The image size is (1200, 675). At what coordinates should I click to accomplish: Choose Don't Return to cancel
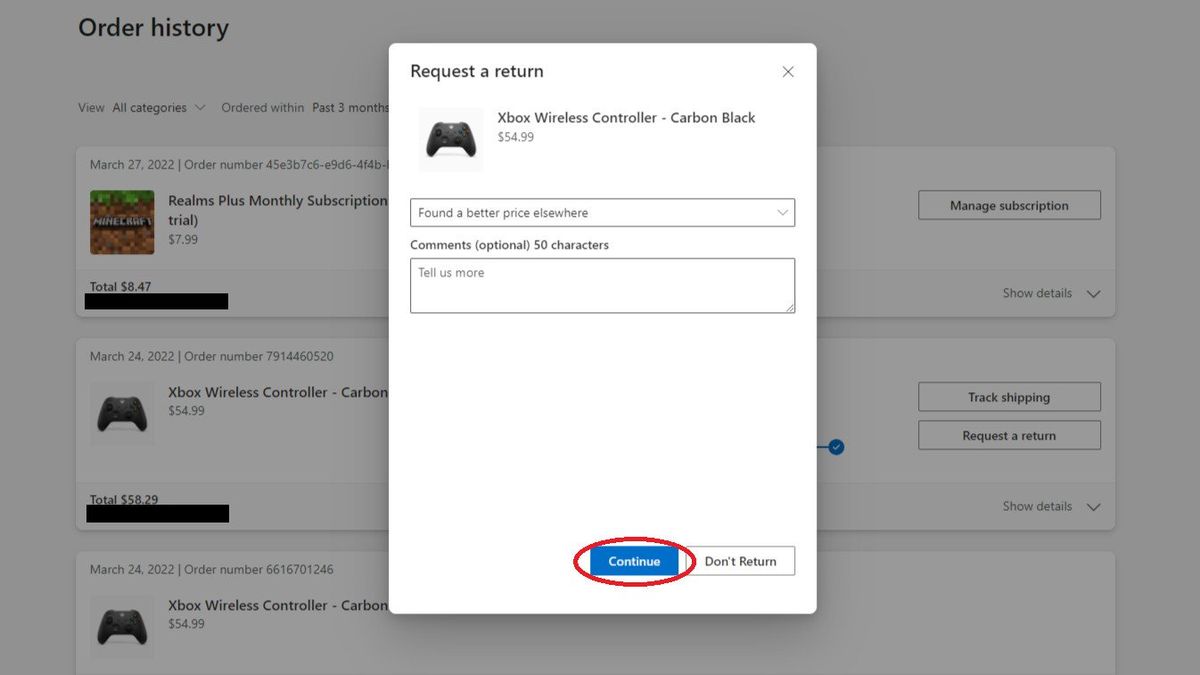[x=740, y=561]
